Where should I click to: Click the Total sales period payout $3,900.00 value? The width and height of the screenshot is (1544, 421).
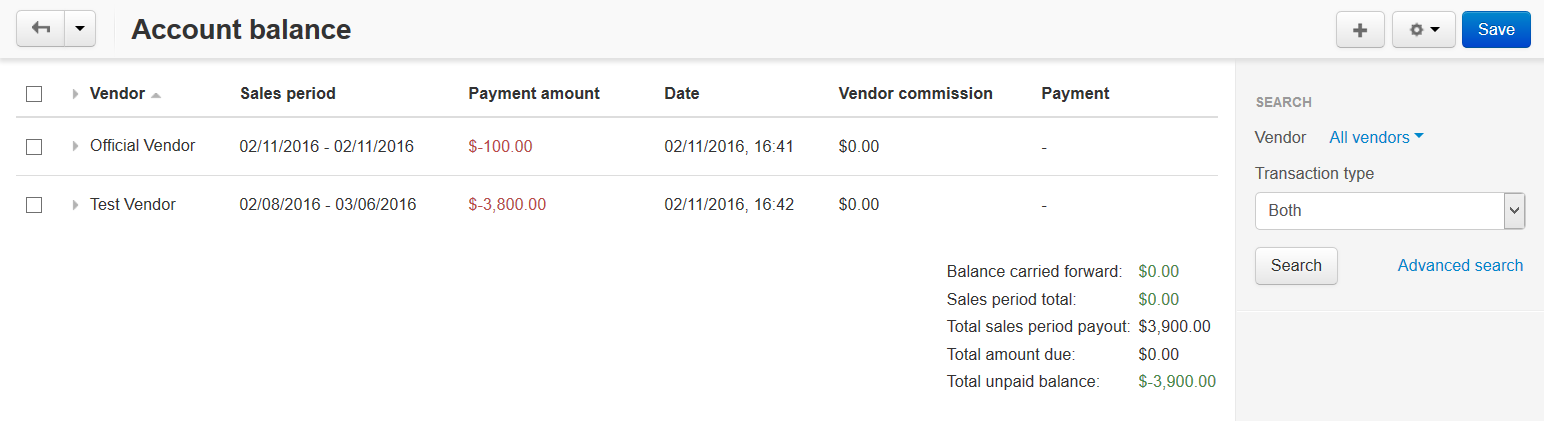click(1174, 326)
